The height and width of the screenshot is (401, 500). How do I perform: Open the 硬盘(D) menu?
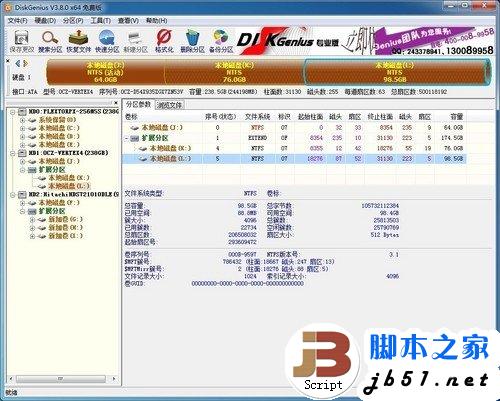coord(45,21)
